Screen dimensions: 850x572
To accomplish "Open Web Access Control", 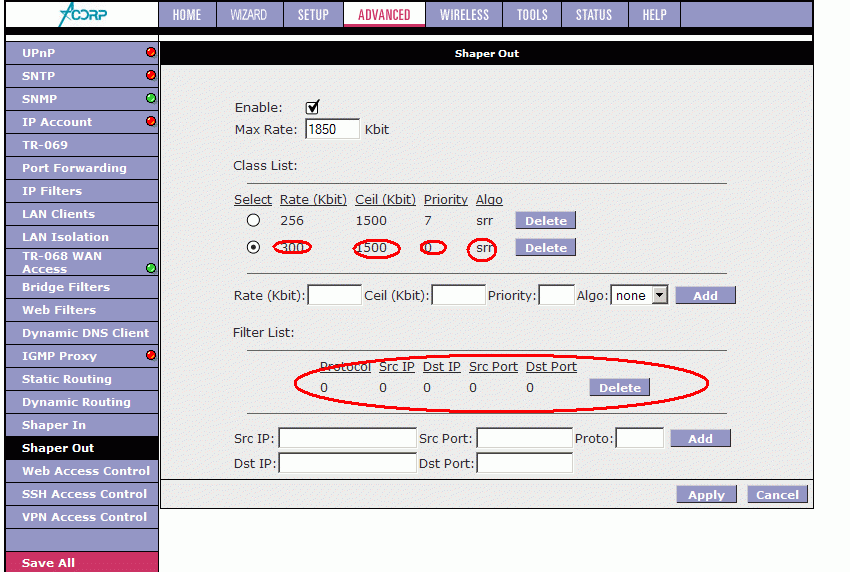I will 82,471.
